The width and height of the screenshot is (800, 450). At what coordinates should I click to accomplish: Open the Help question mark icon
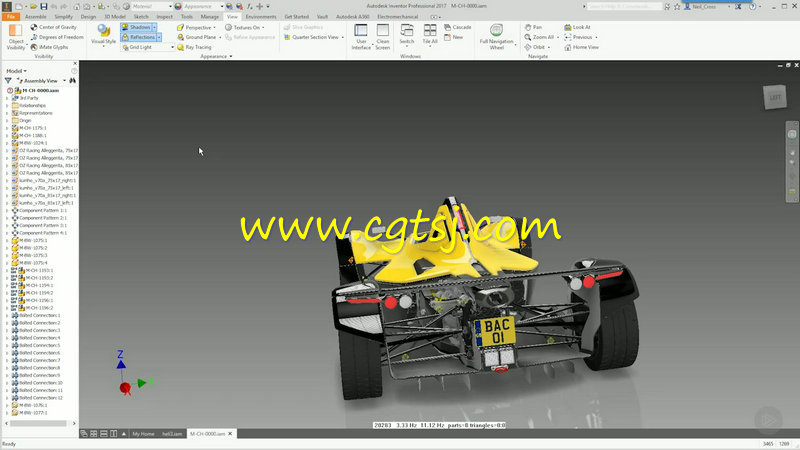[753, 6]
